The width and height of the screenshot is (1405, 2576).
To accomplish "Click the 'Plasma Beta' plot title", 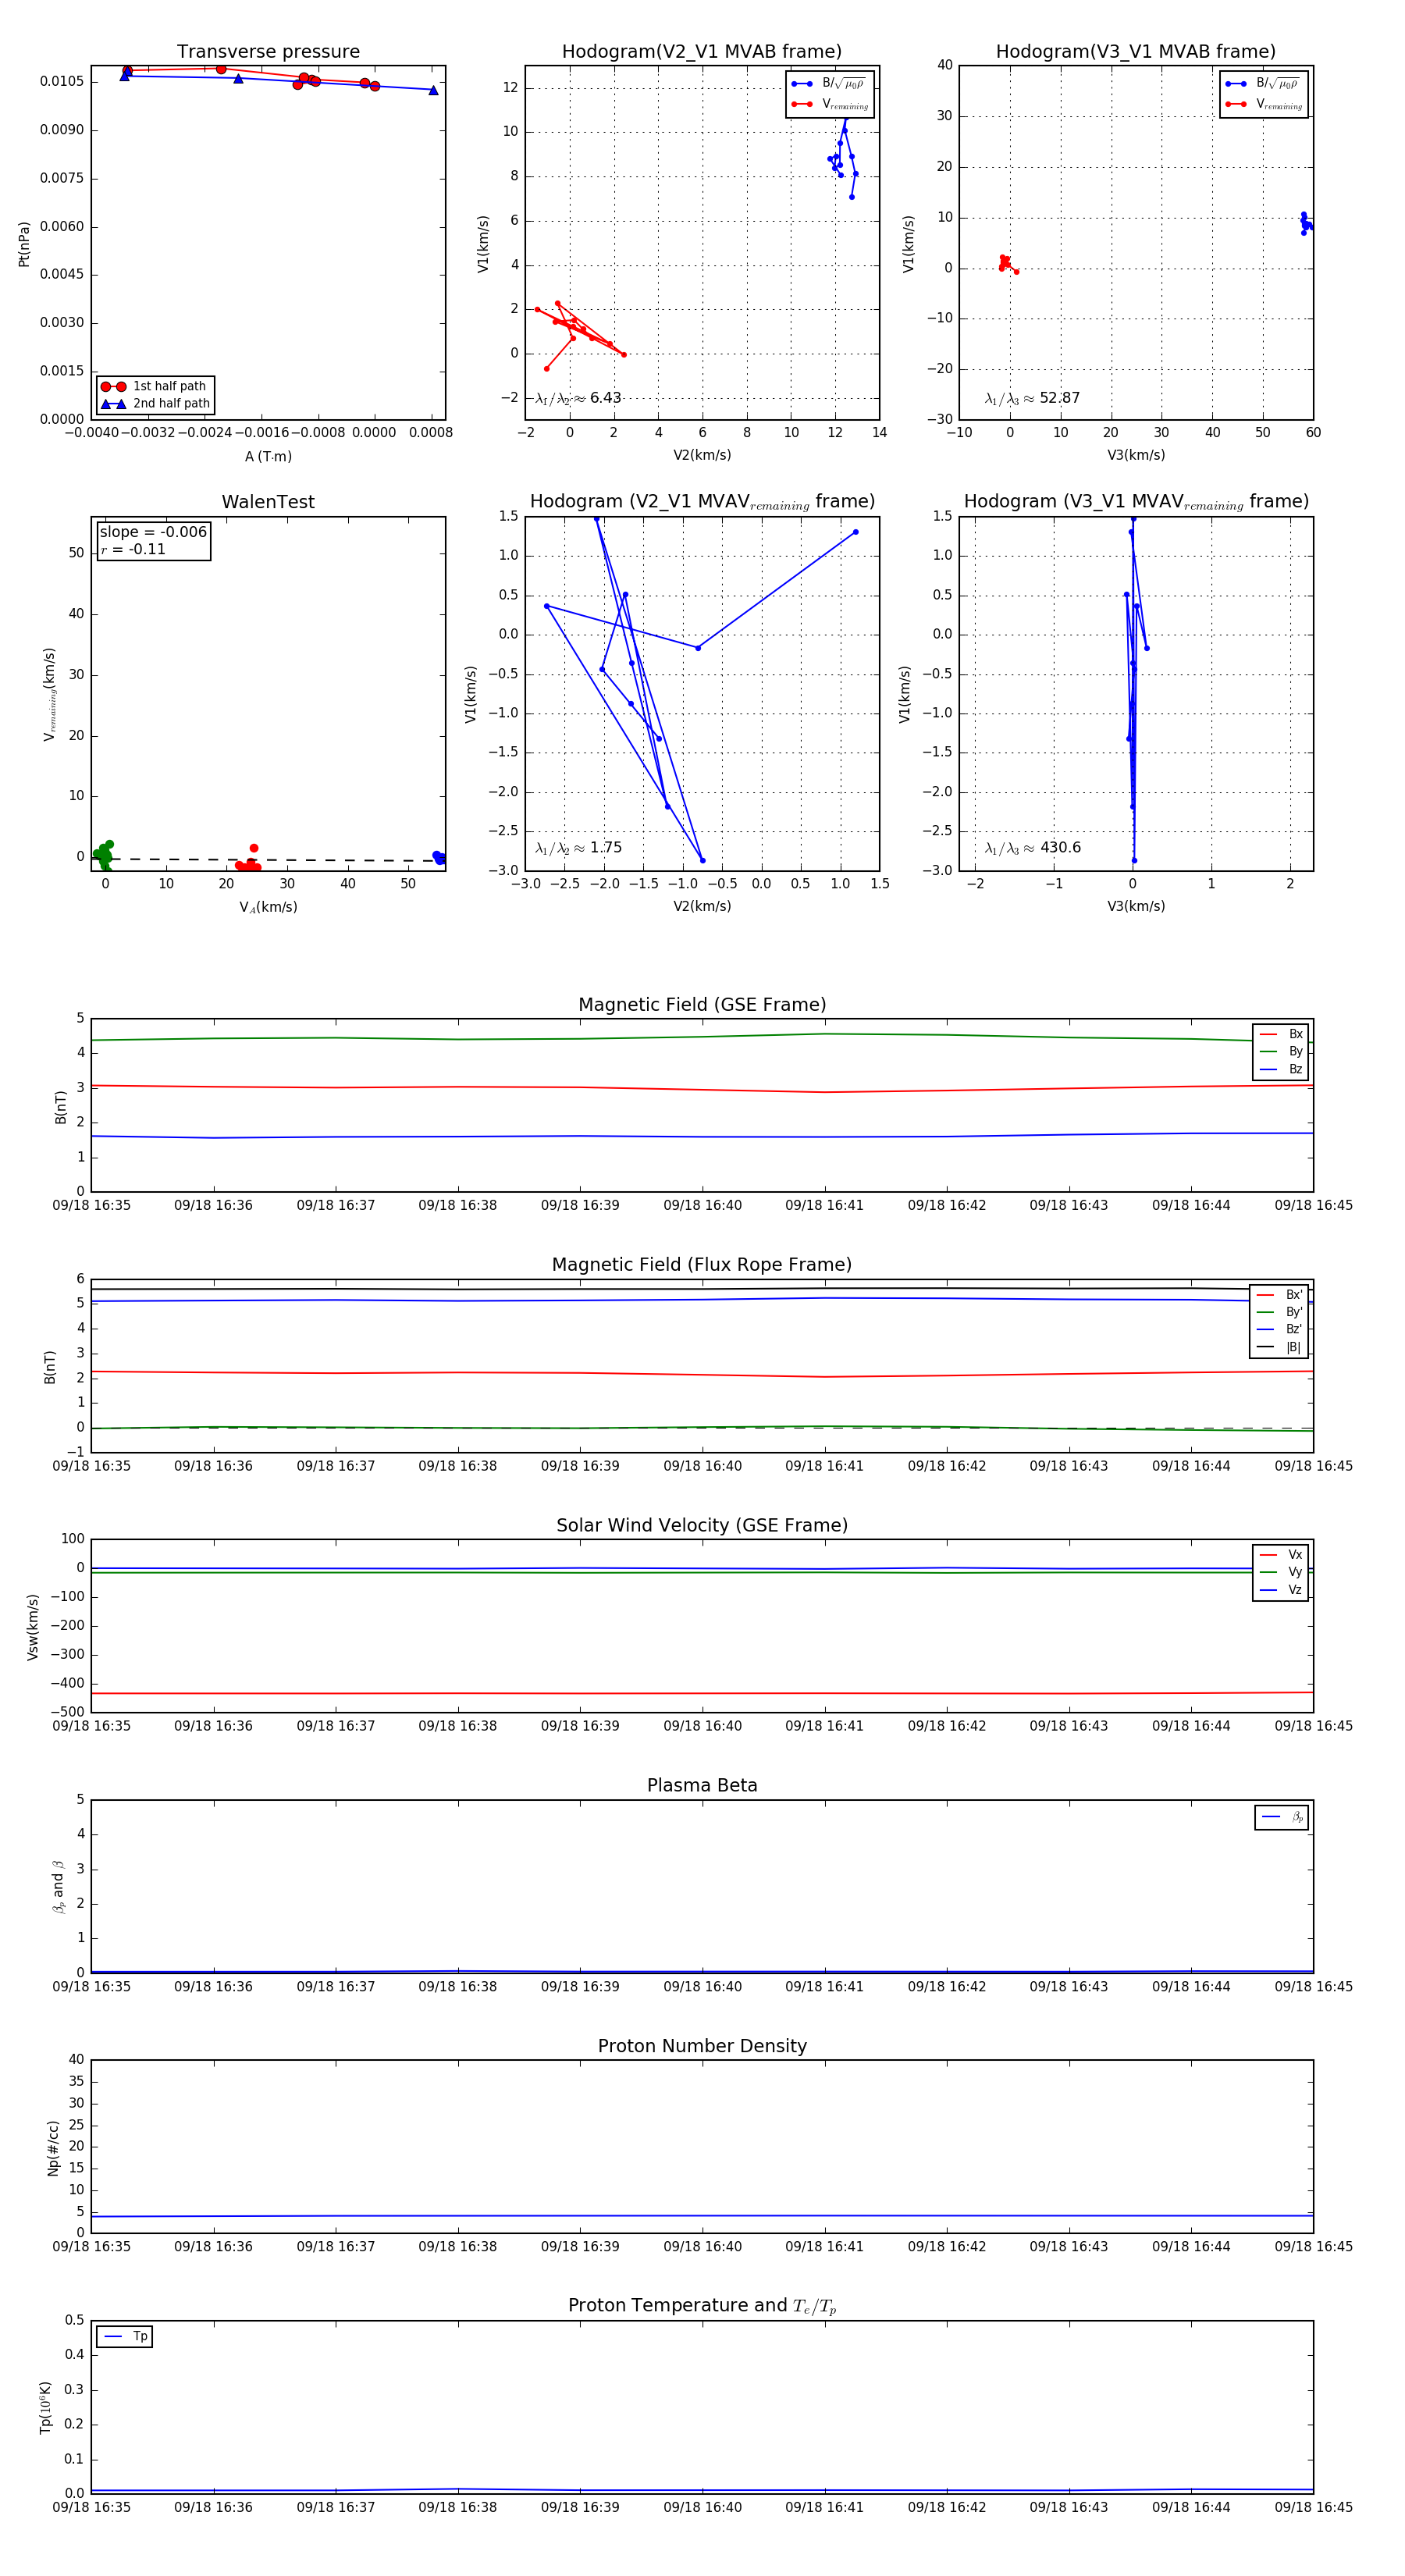I will (702, 1786).
